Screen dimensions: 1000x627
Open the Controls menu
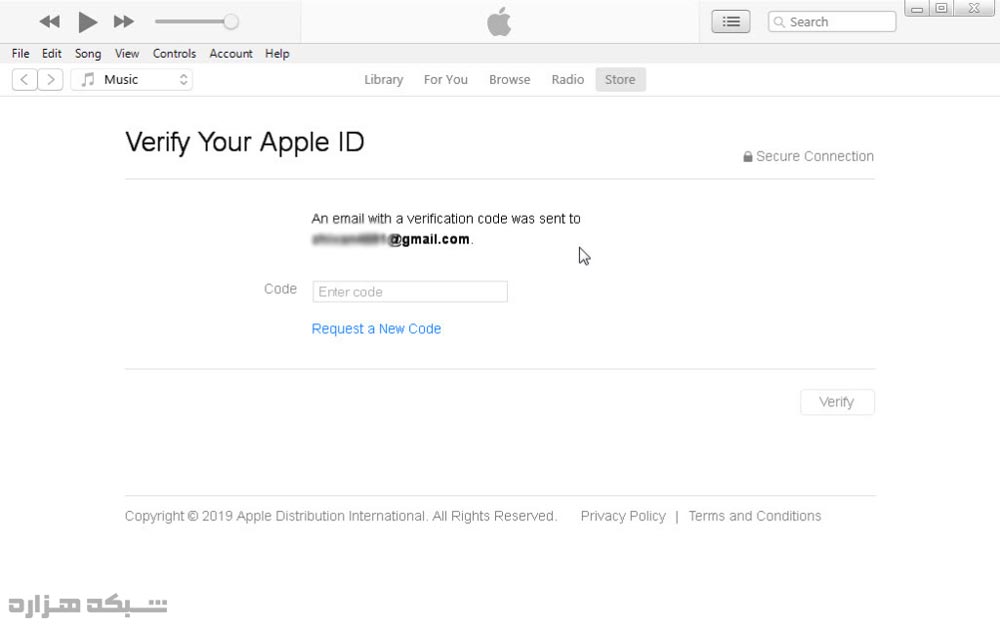[x=174, y=54]
